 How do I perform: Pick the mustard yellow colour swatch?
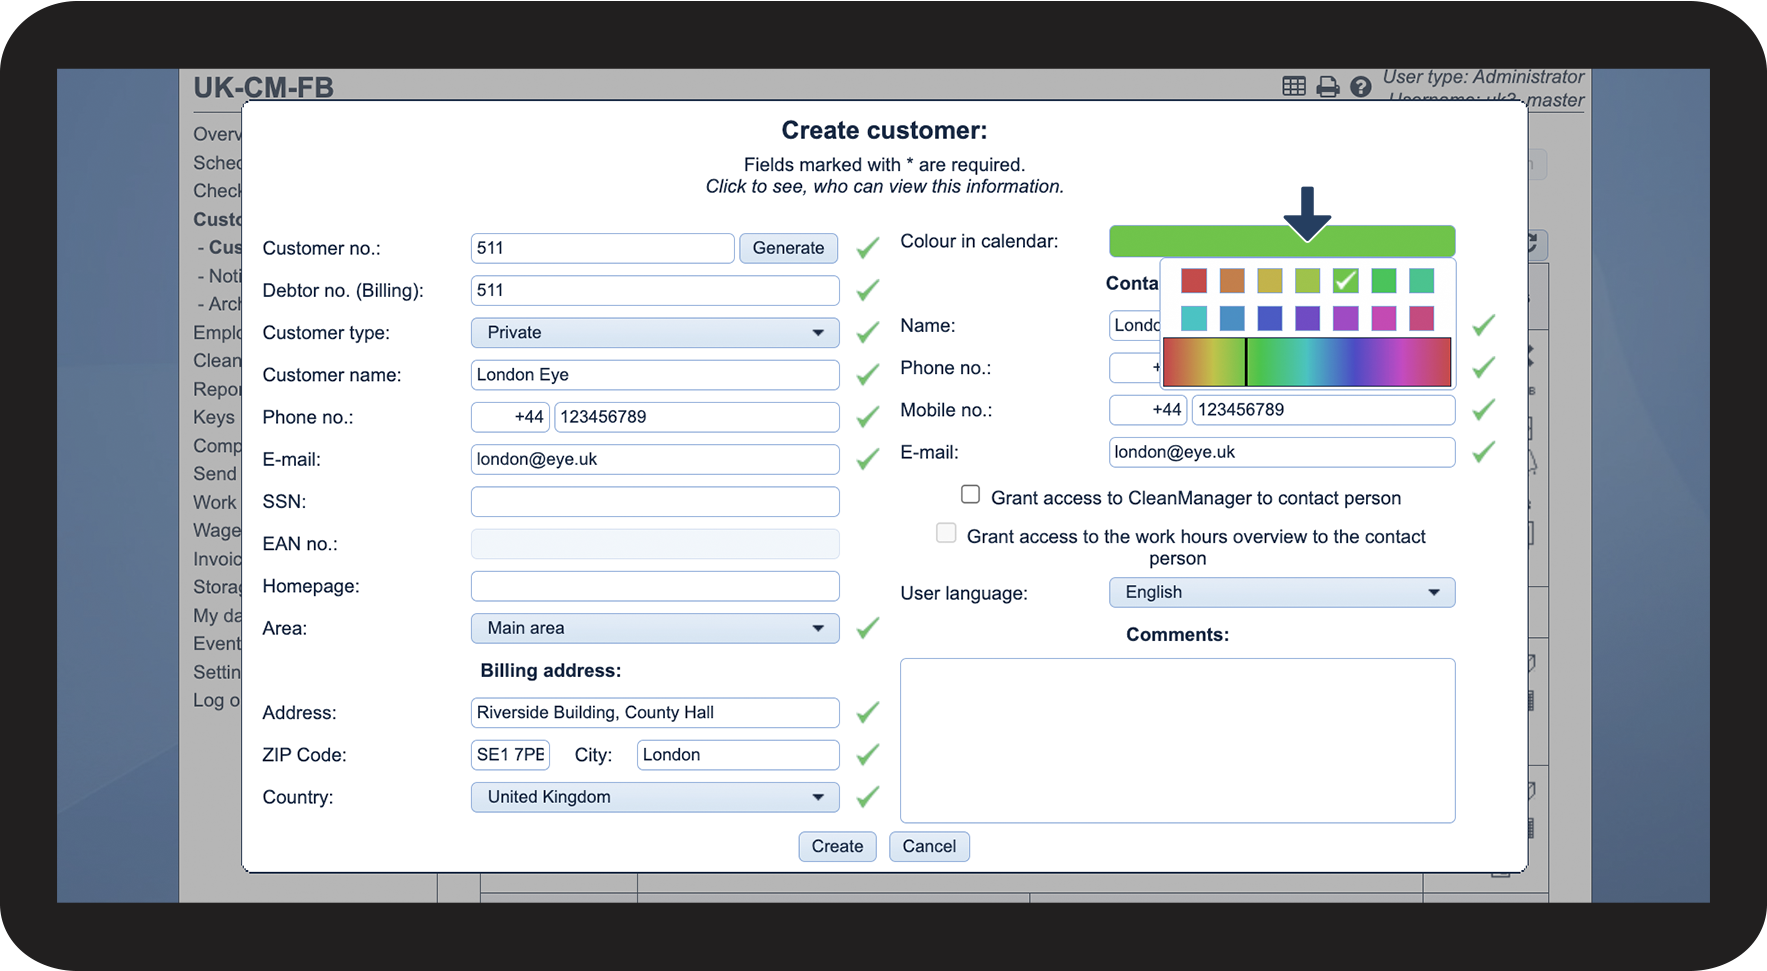1270,281
